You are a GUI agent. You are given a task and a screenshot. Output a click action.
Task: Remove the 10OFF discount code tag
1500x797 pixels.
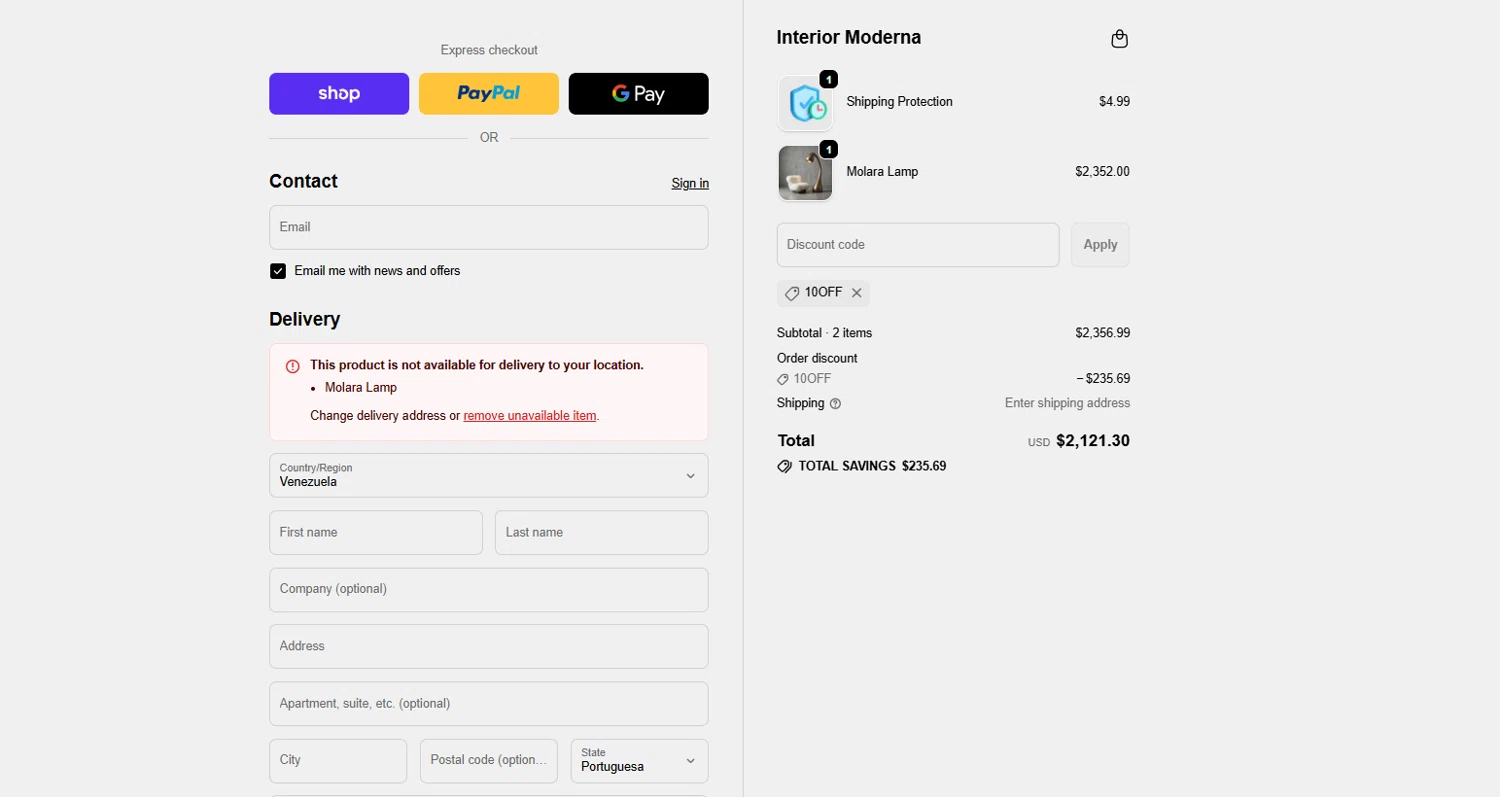click(x=857, y=293)
